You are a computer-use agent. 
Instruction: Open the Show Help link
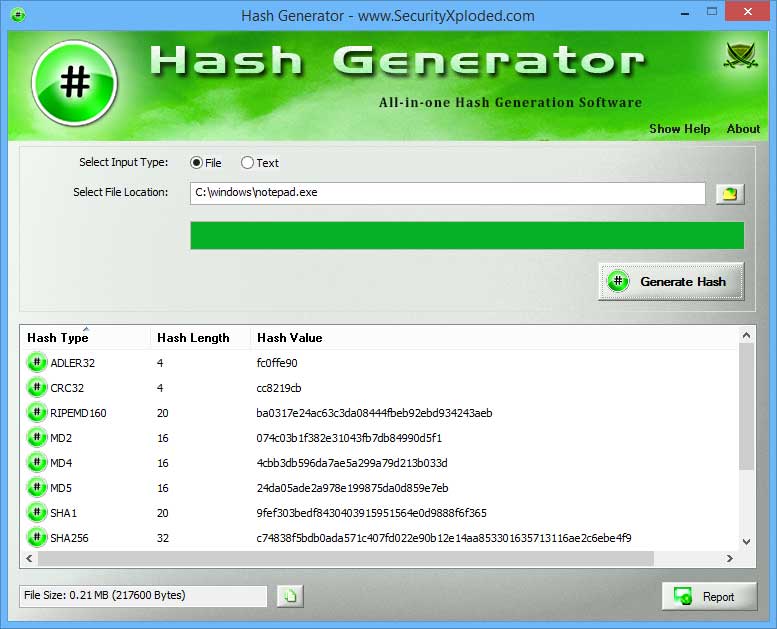click(679, 129)
